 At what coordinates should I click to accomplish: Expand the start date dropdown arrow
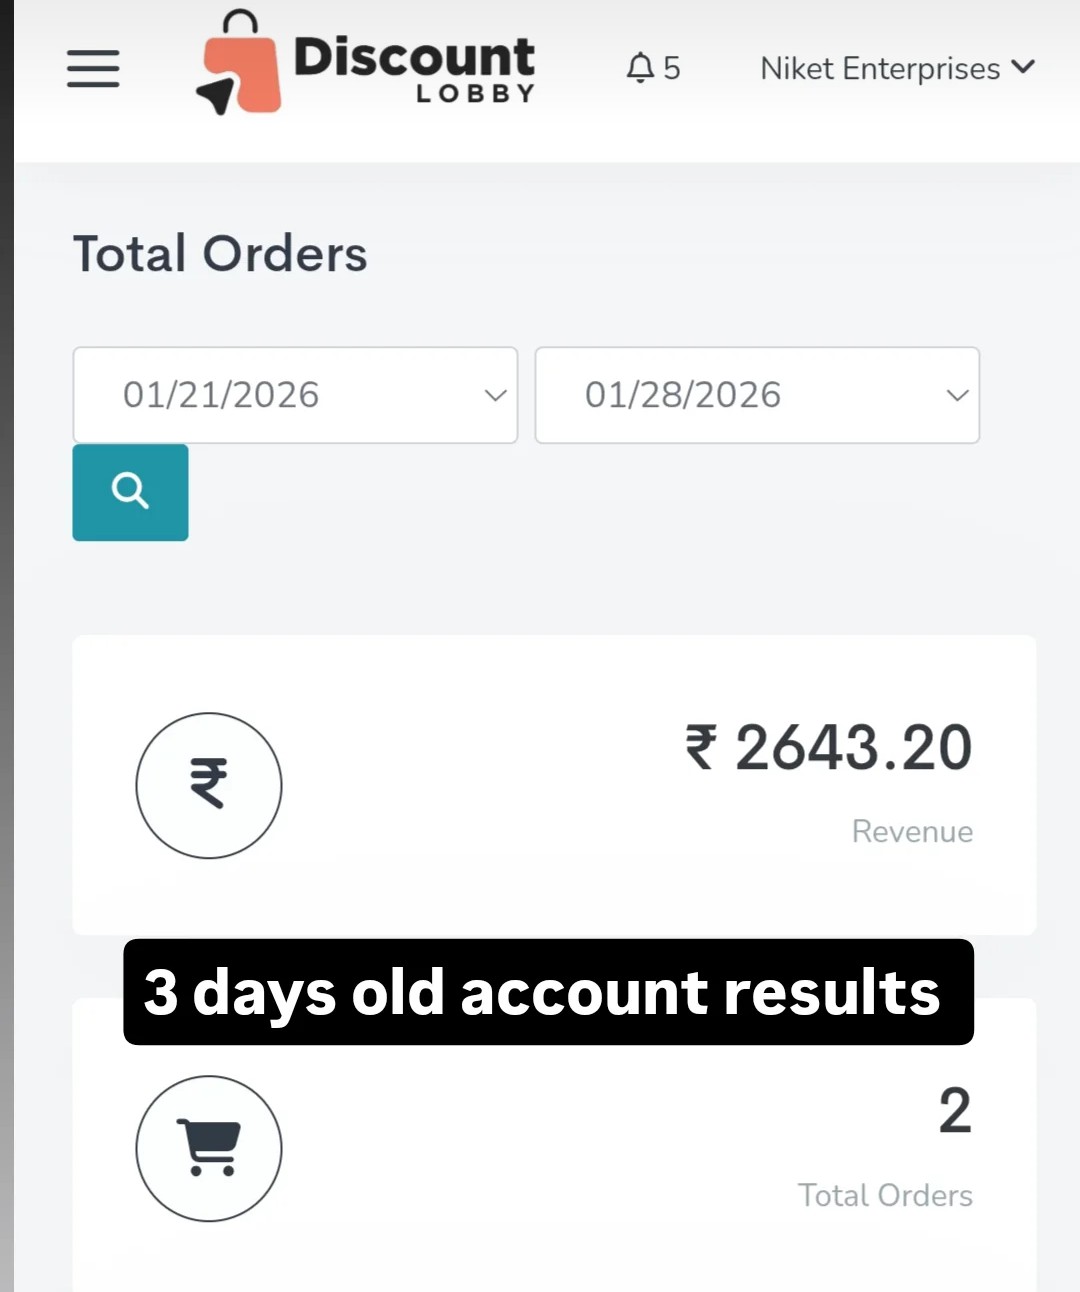tap(495, 395)
